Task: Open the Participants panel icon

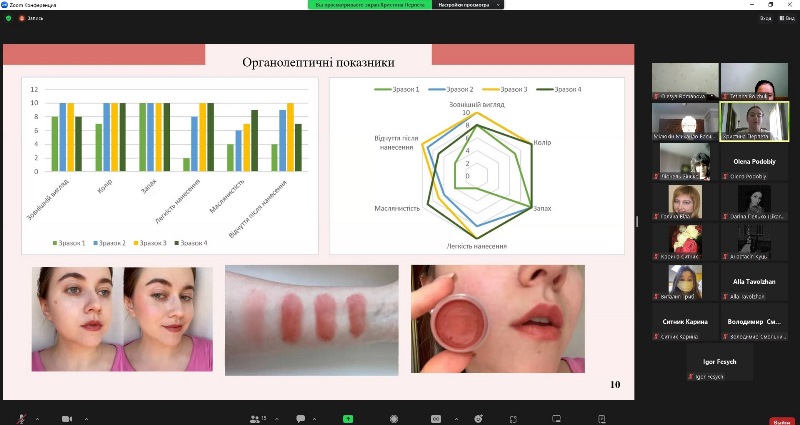Action: pyautogui.click(x=255, y=419)
